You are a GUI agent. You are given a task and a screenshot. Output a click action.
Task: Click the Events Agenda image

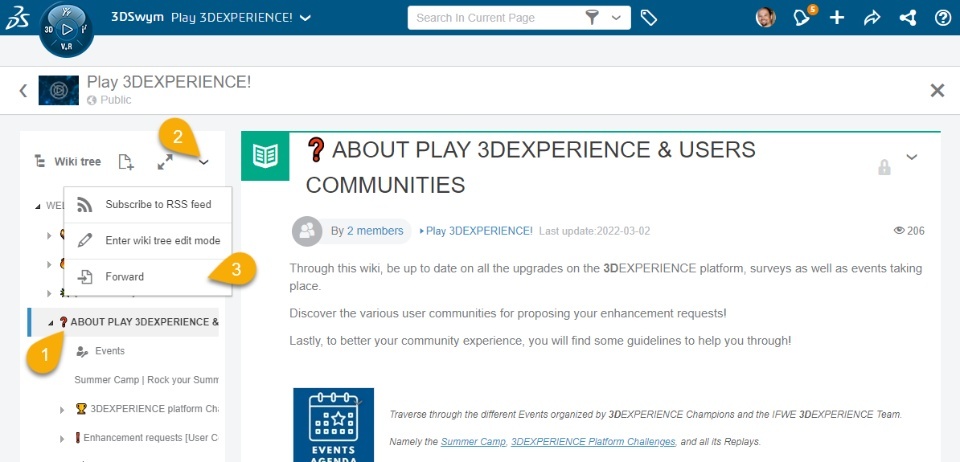333,425
